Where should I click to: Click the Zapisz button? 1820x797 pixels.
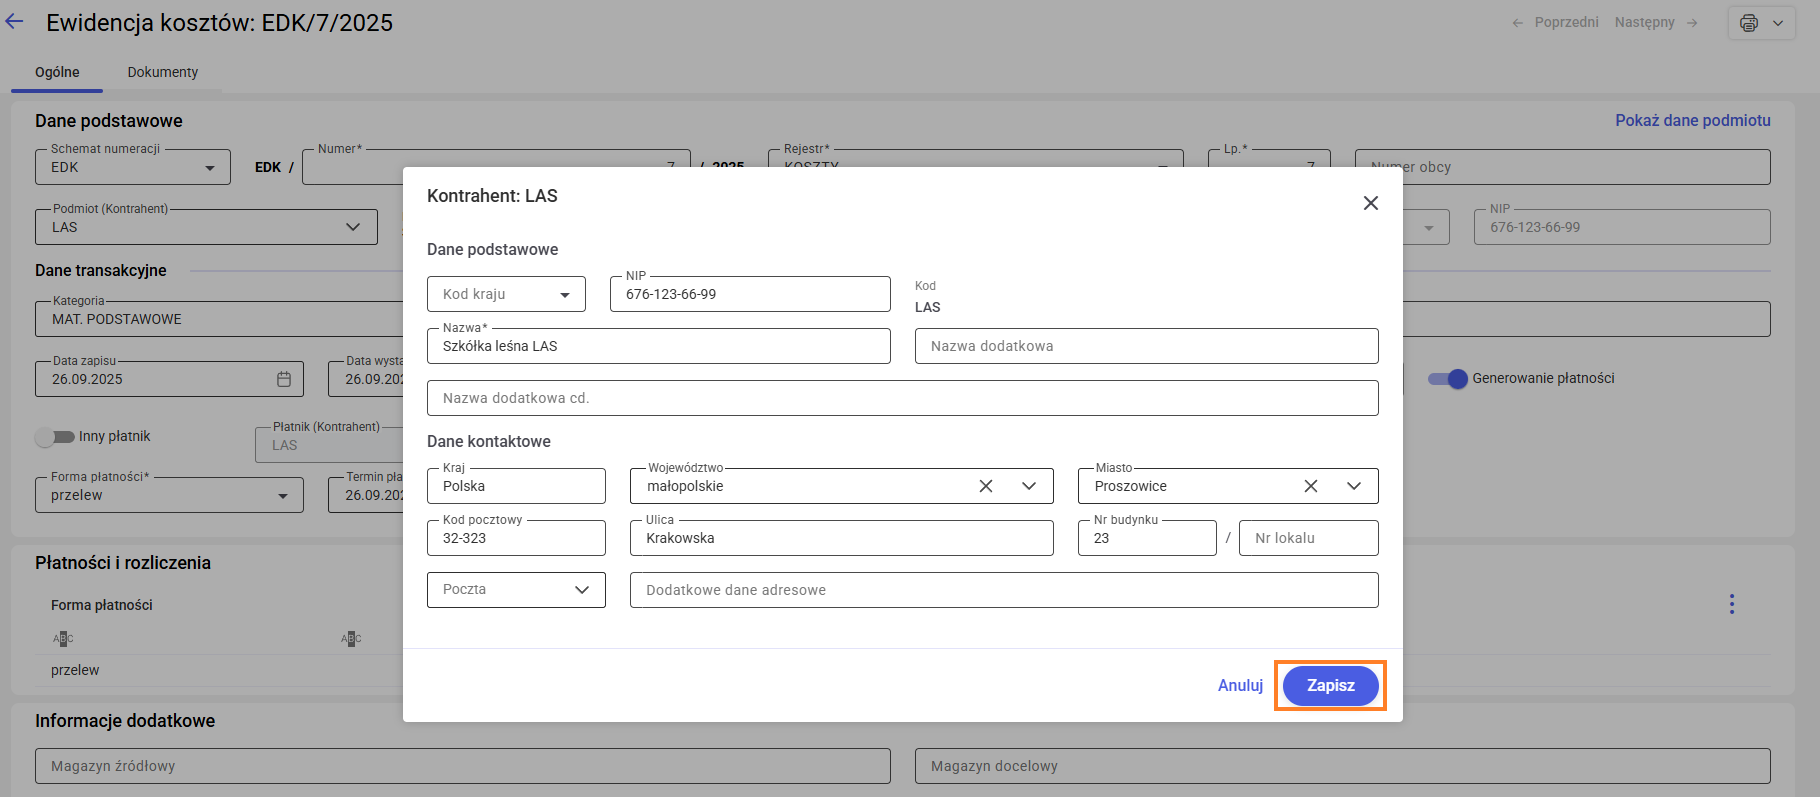pos(1330,685)
